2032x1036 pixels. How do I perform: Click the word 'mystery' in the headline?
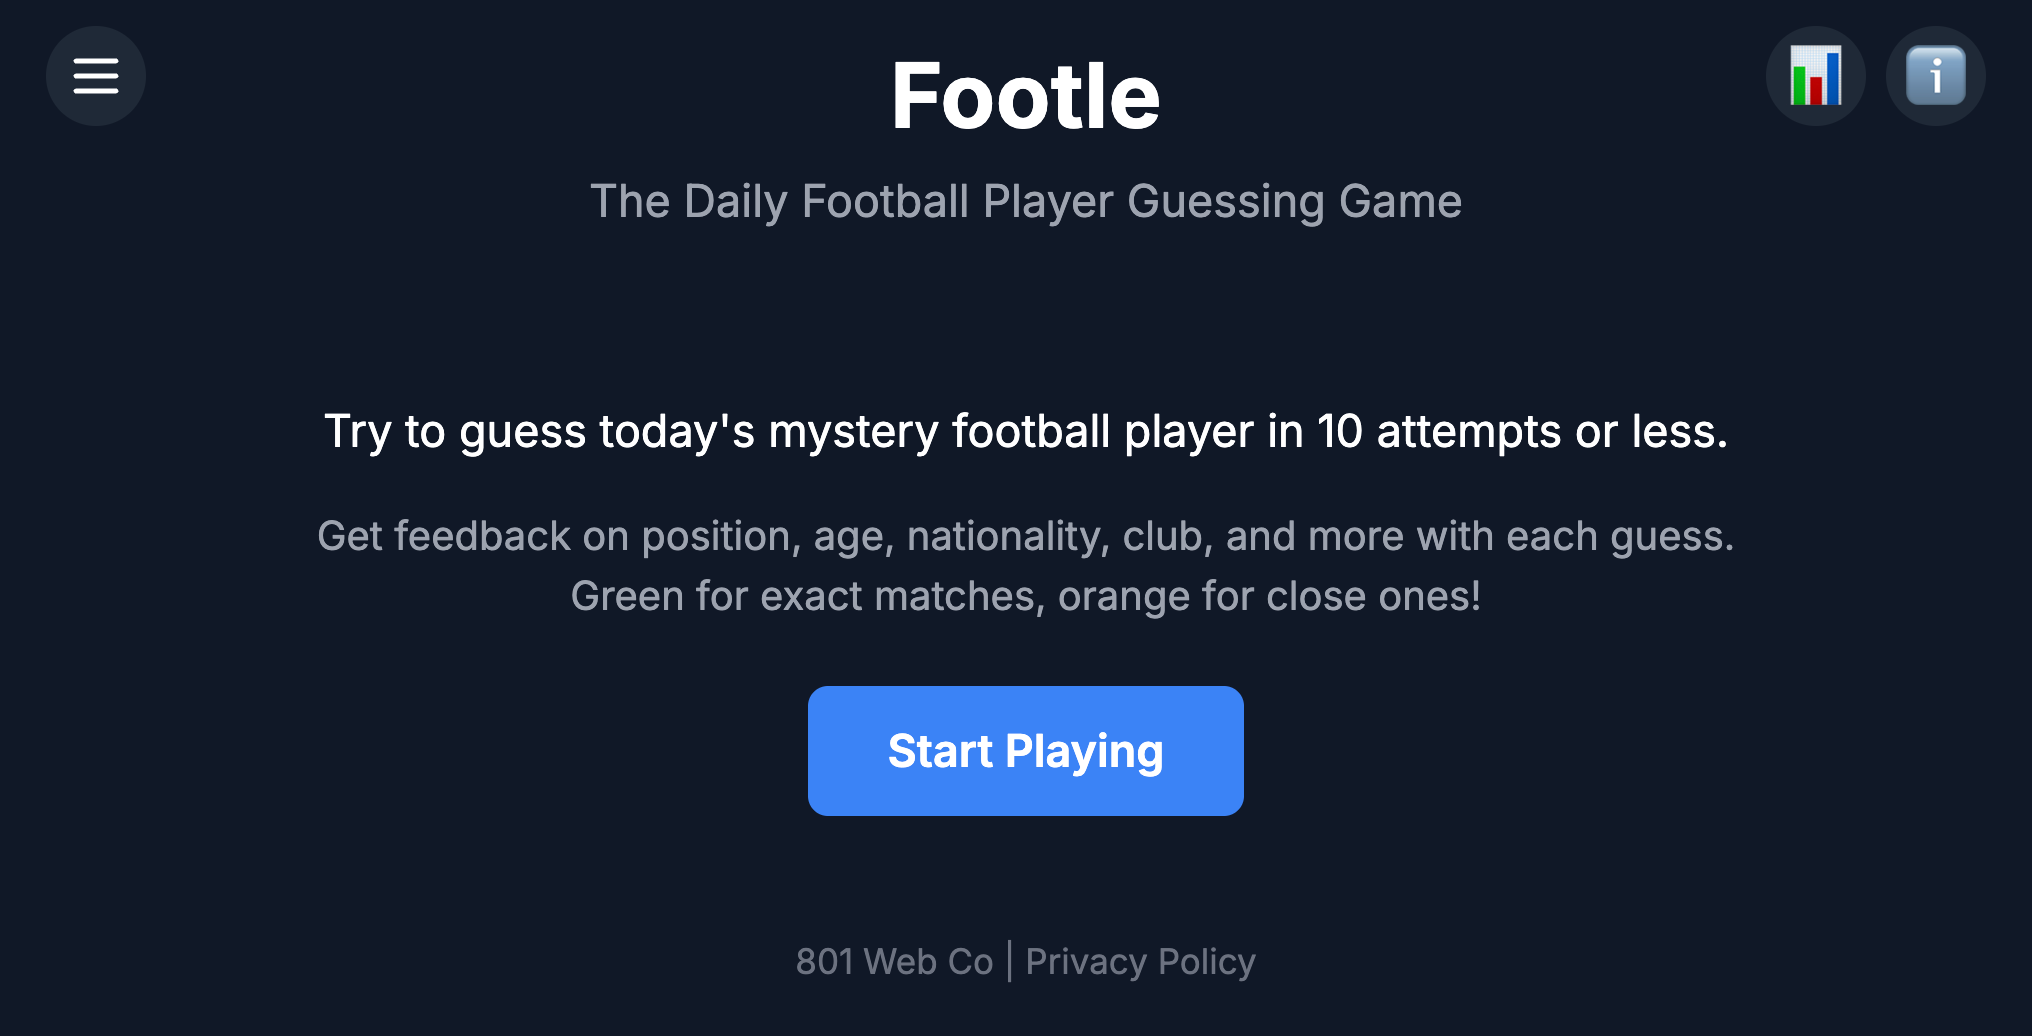853,431
